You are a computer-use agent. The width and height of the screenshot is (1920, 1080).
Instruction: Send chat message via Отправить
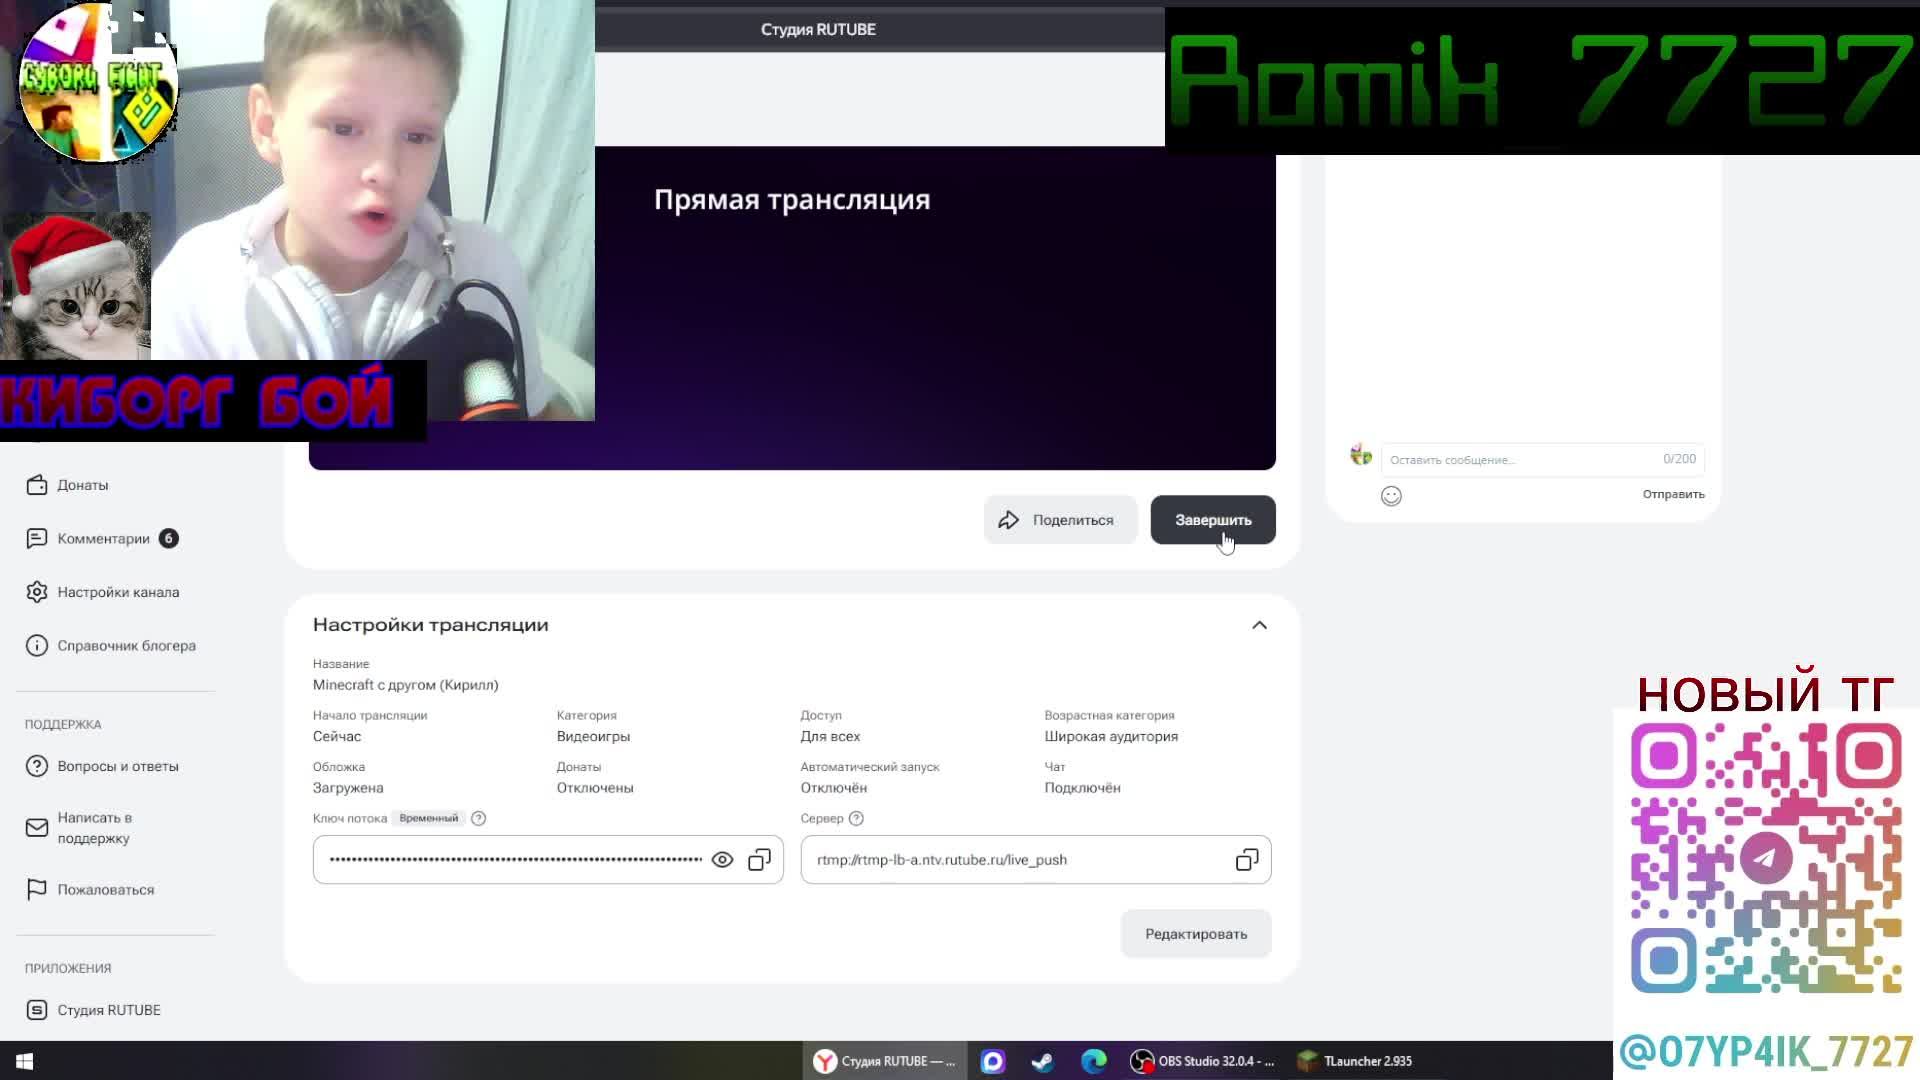pos(1672,493)
